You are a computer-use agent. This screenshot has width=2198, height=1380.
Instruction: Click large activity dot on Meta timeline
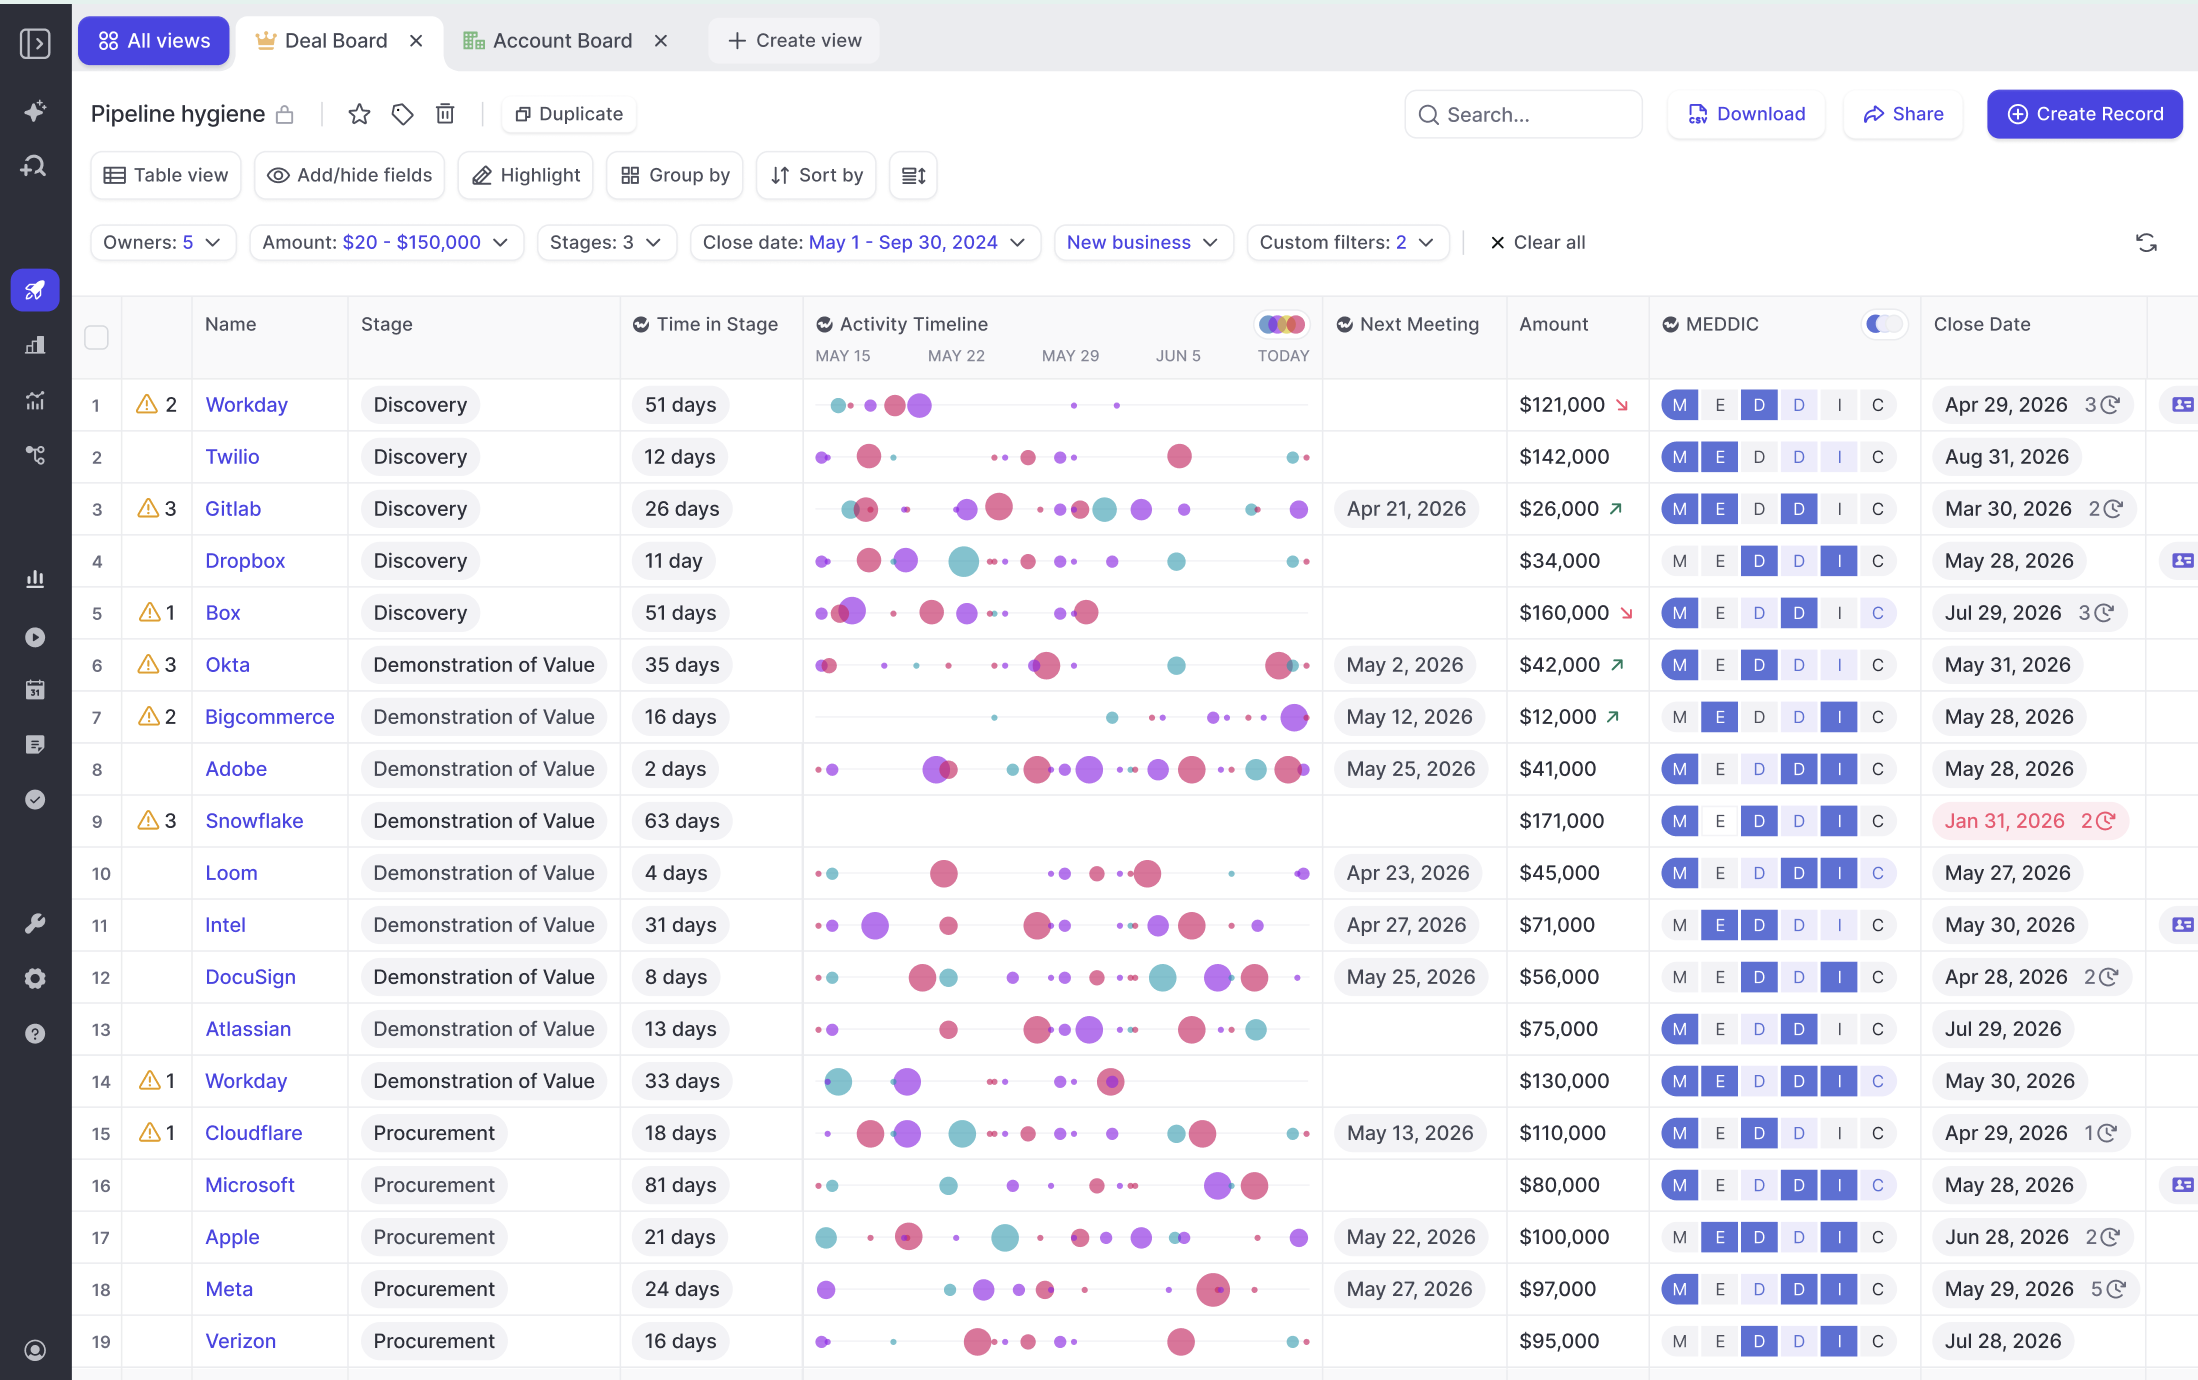click(x=1213, y=1289)
